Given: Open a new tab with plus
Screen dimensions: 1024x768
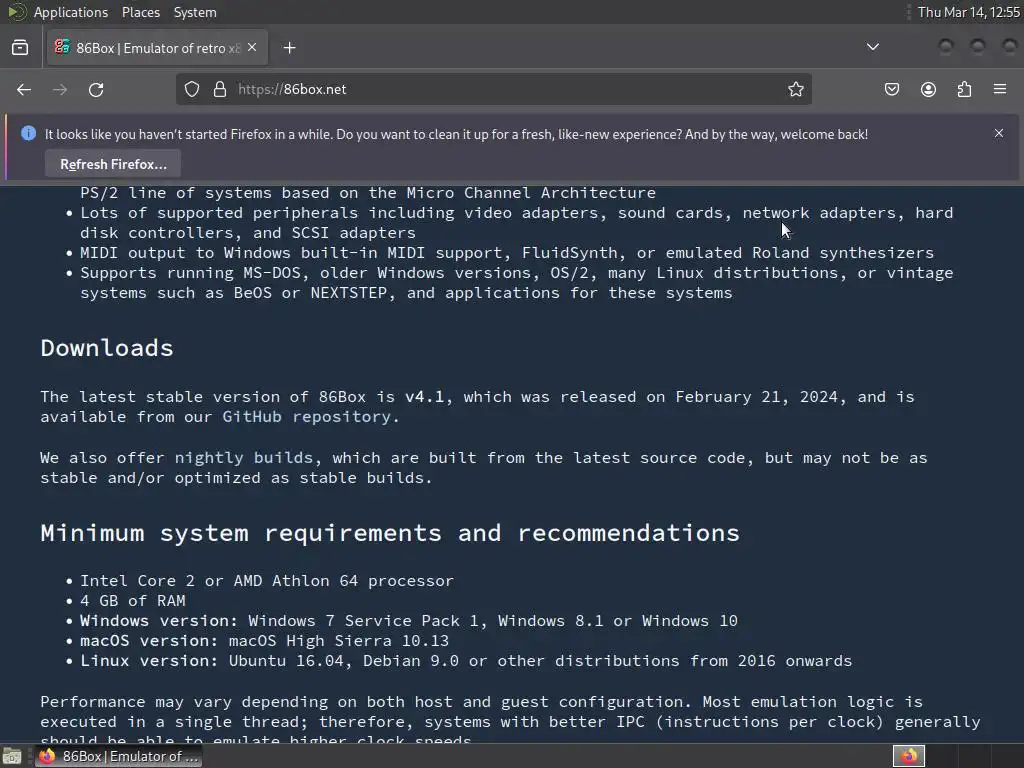Looking at the screenshot, I should pos(289,48).
